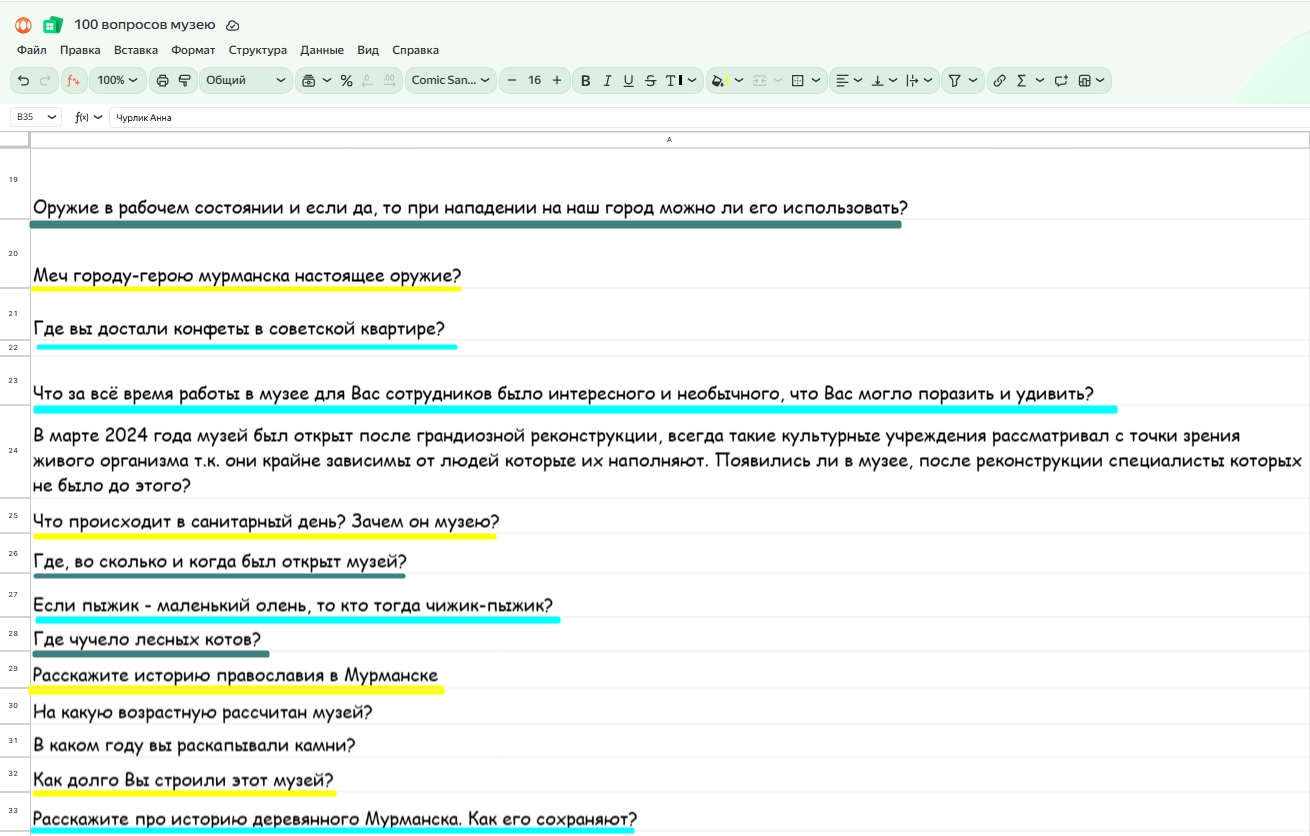
Task: Toggle italic formatting
Action: 607,80
